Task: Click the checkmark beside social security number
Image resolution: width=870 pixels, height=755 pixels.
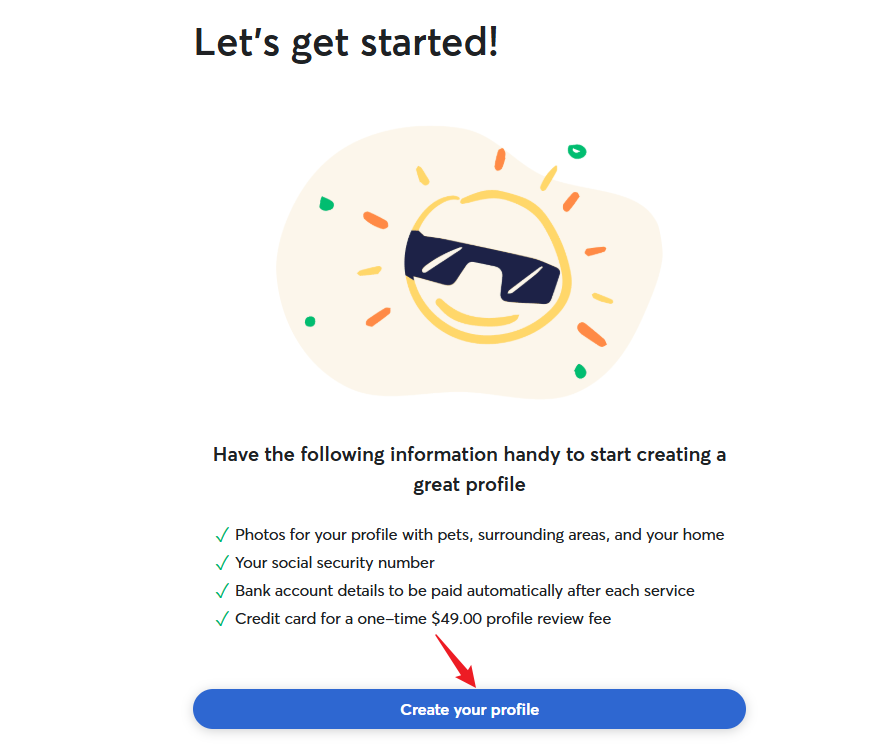Action: 222,563
